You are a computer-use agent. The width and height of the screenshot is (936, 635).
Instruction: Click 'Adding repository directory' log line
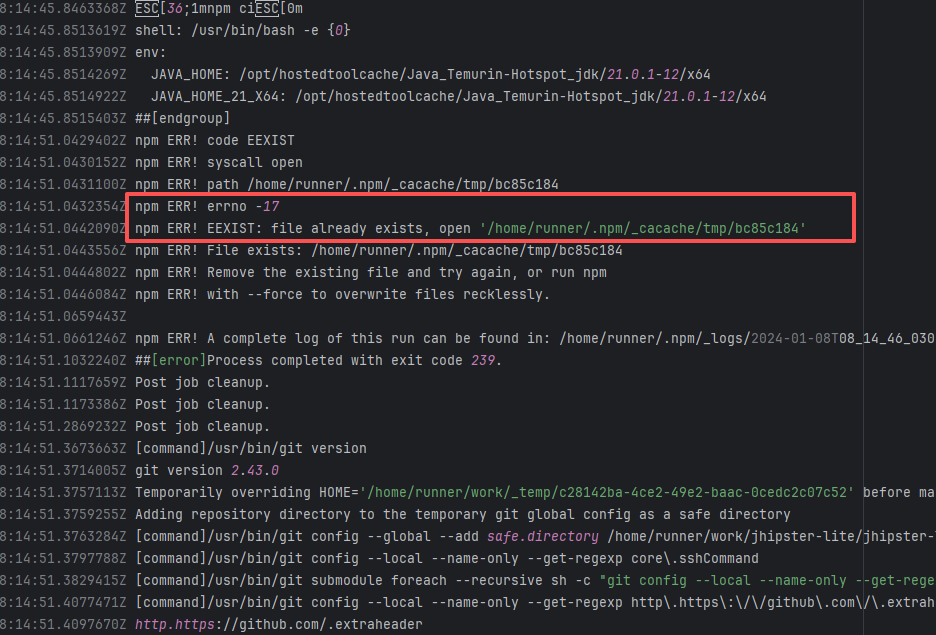click(462, 514)
